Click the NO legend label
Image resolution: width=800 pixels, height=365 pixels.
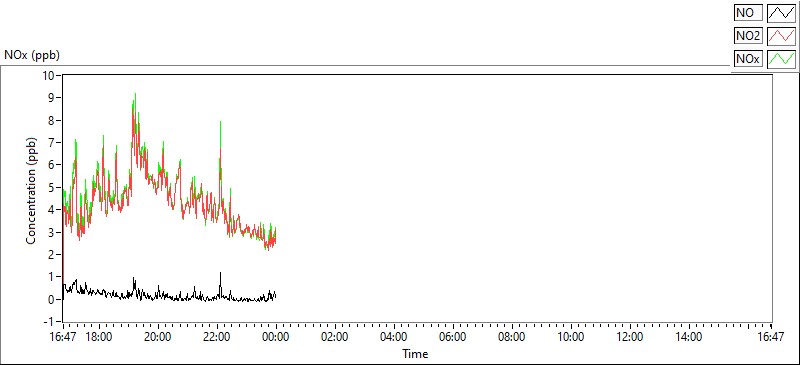pyautogui.click(x=748, y=12)
